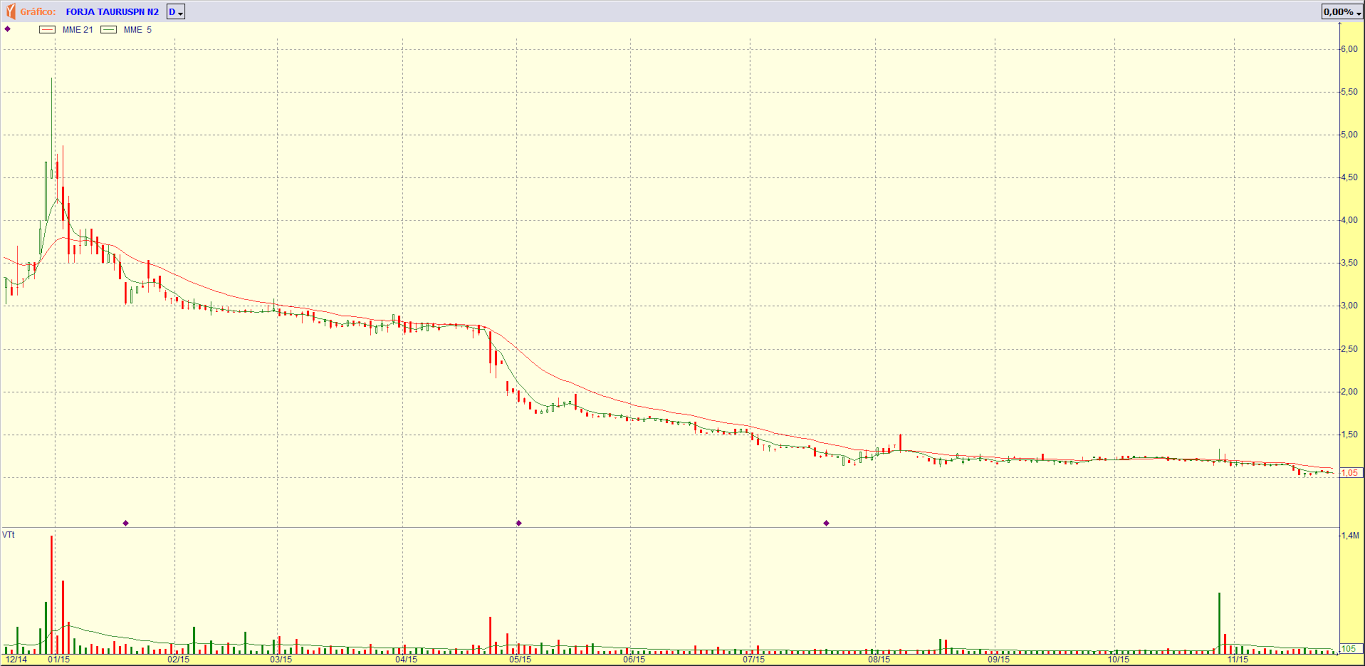
Task: Click the current volume tag 105
Action: [1347, 648]
